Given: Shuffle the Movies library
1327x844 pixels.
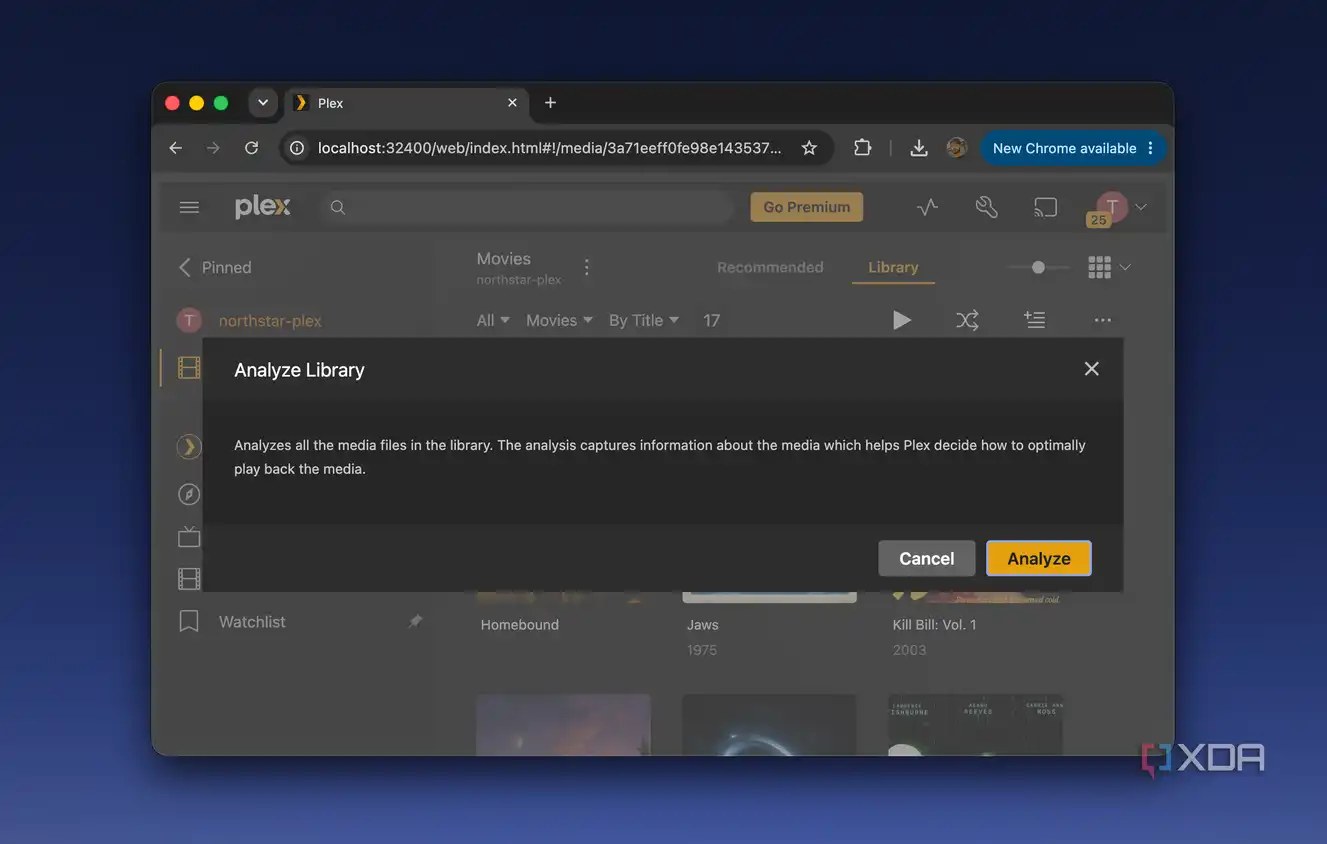Looking at the screenshot, I should tap(967, 320).
